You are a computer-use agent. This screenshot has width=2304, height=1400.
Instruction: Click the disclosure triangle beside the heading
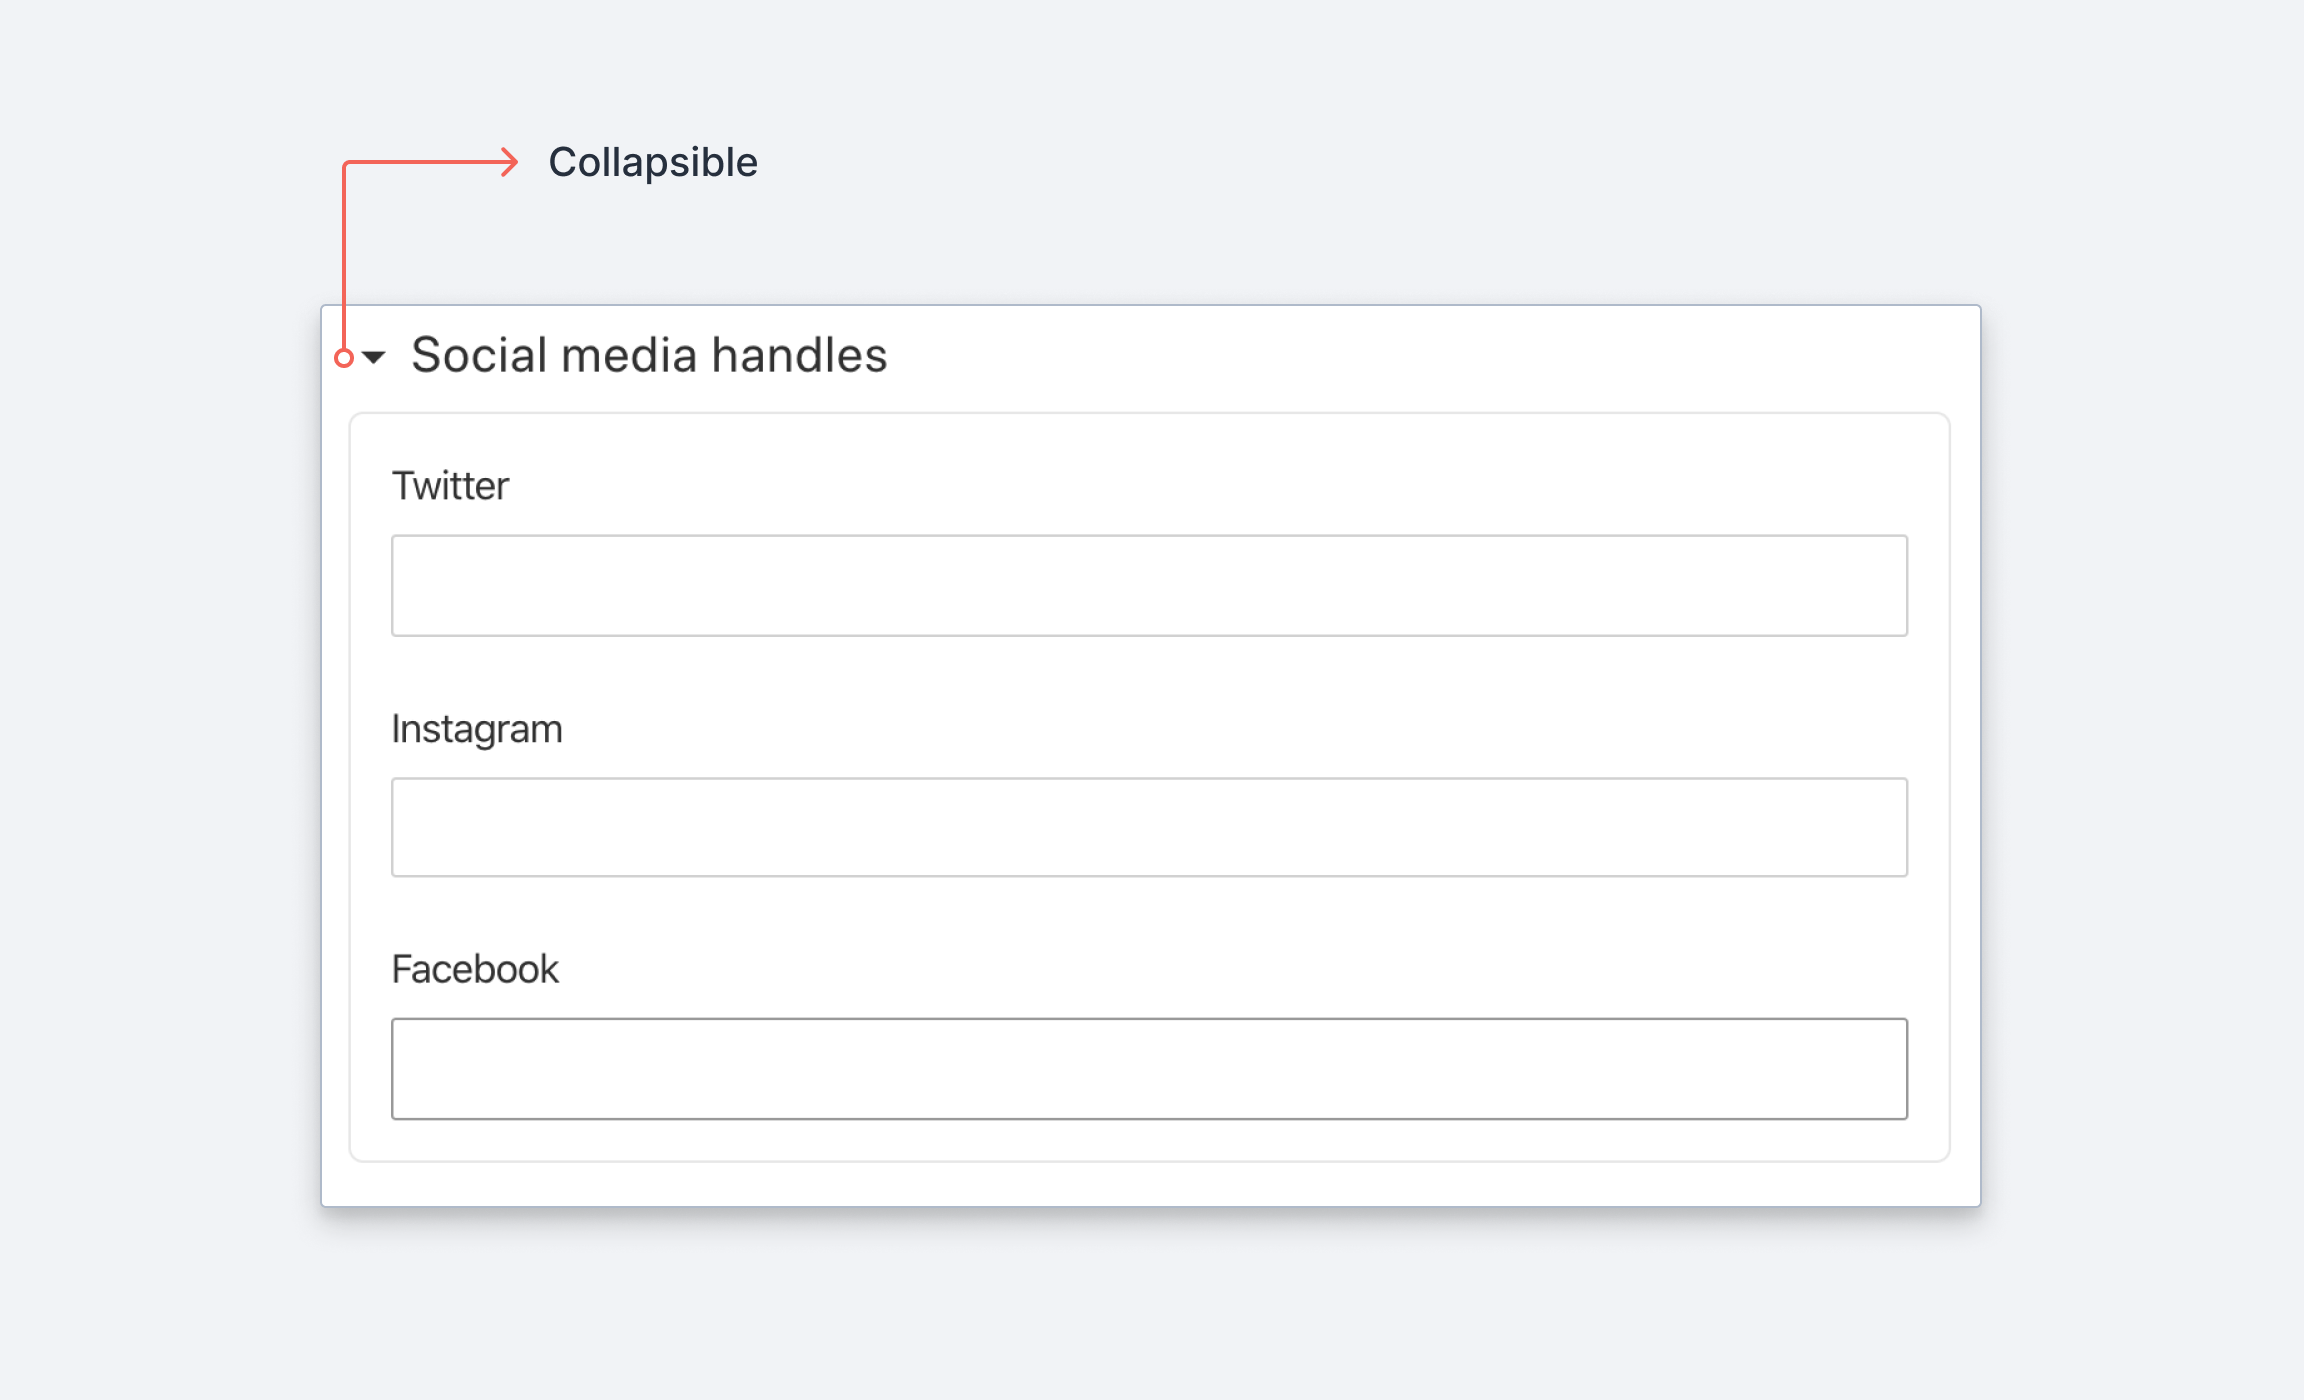click(x=375, y=355)
